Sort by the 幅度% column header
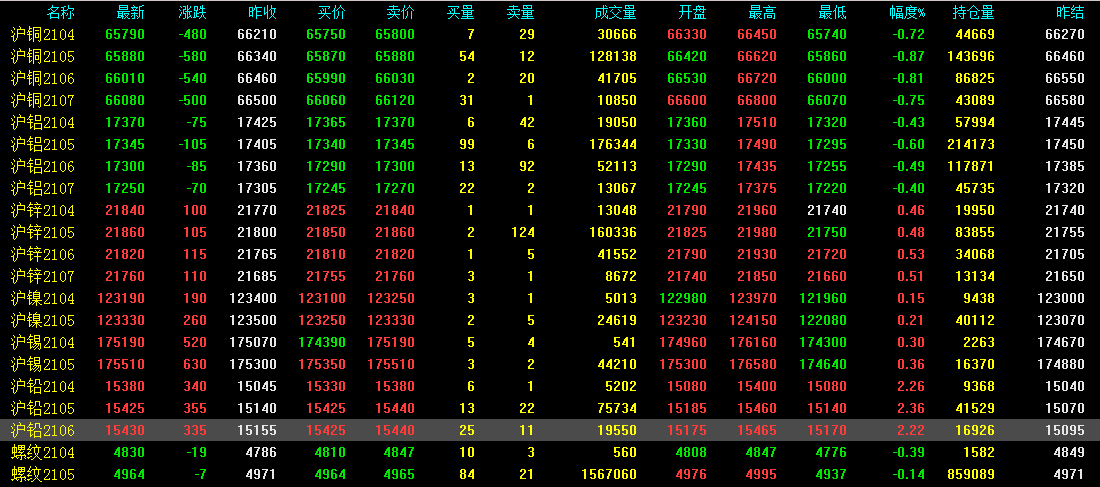The width and height of the screenshot is (1100, 487). click(906, 13)
